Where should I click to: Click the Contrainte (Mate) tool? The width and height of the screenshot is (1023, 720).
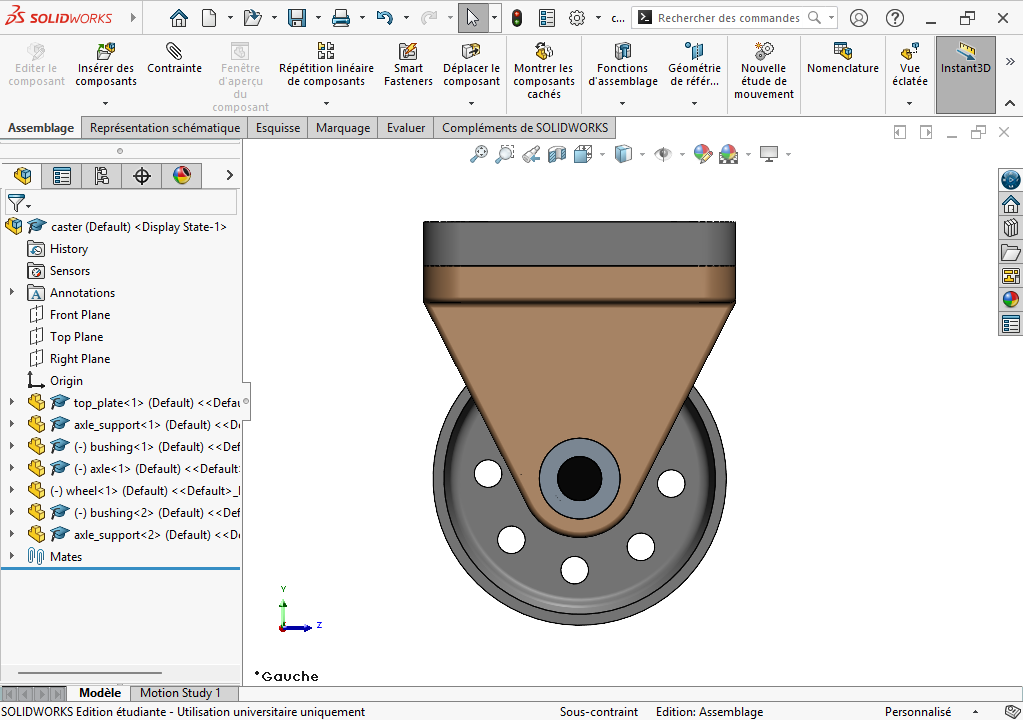(x=174, y=60)
